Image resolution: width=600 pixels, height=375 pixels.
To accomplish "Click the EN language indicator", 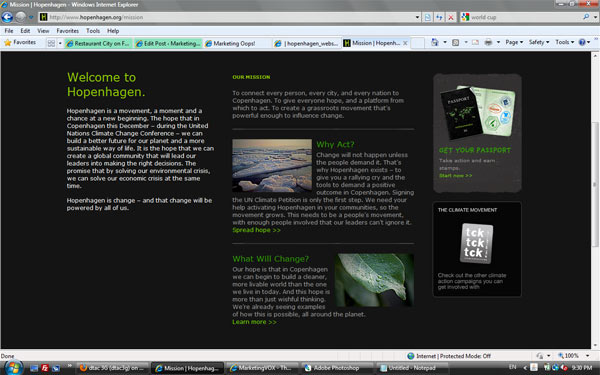I will (x=512, y=367).
